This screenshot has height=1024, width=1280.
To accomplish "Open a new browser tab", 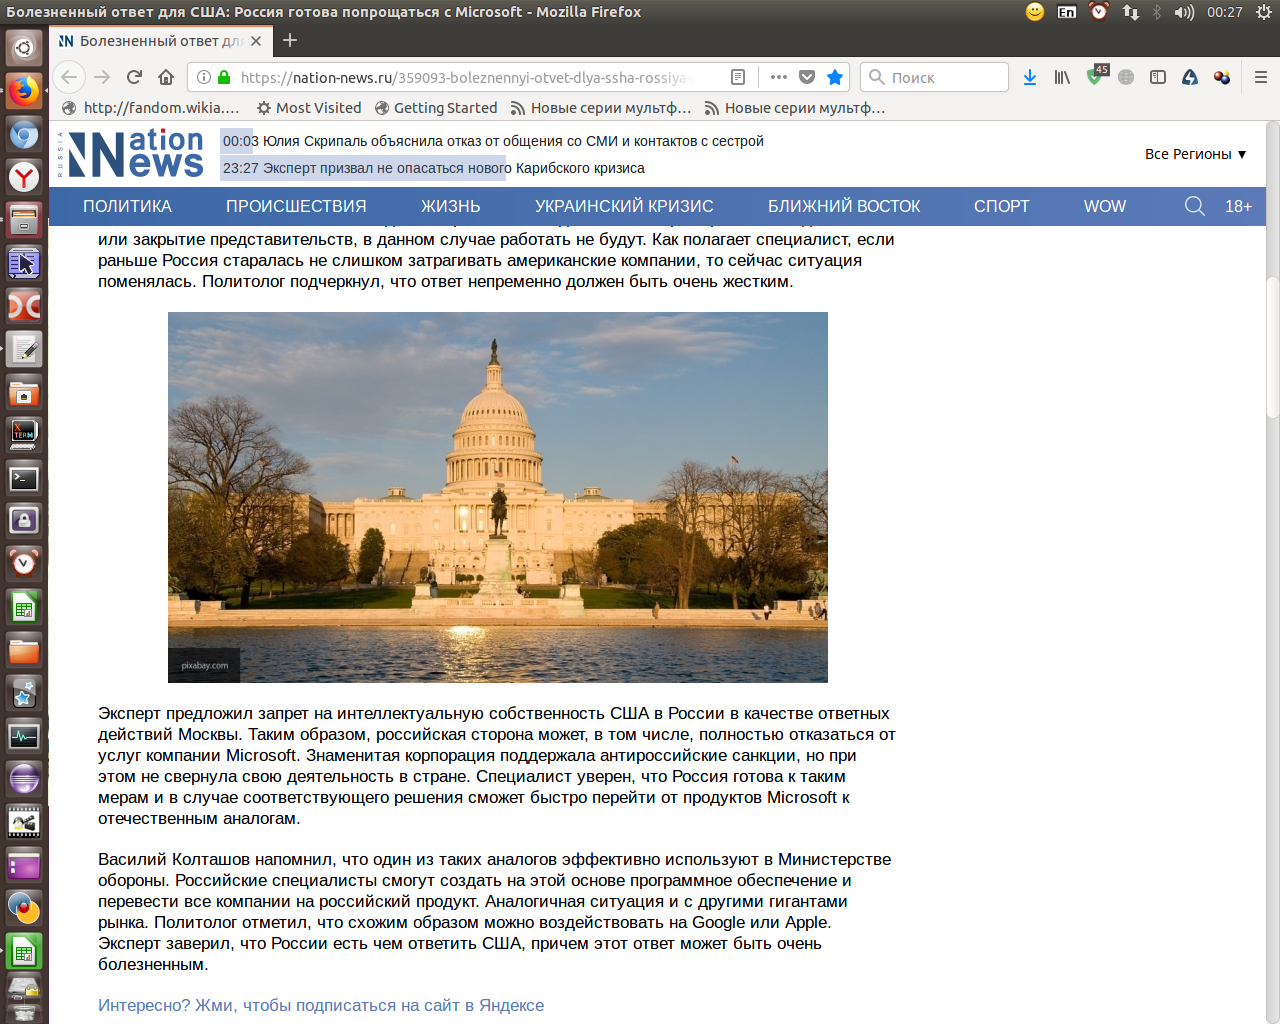I will click(290, 40).
